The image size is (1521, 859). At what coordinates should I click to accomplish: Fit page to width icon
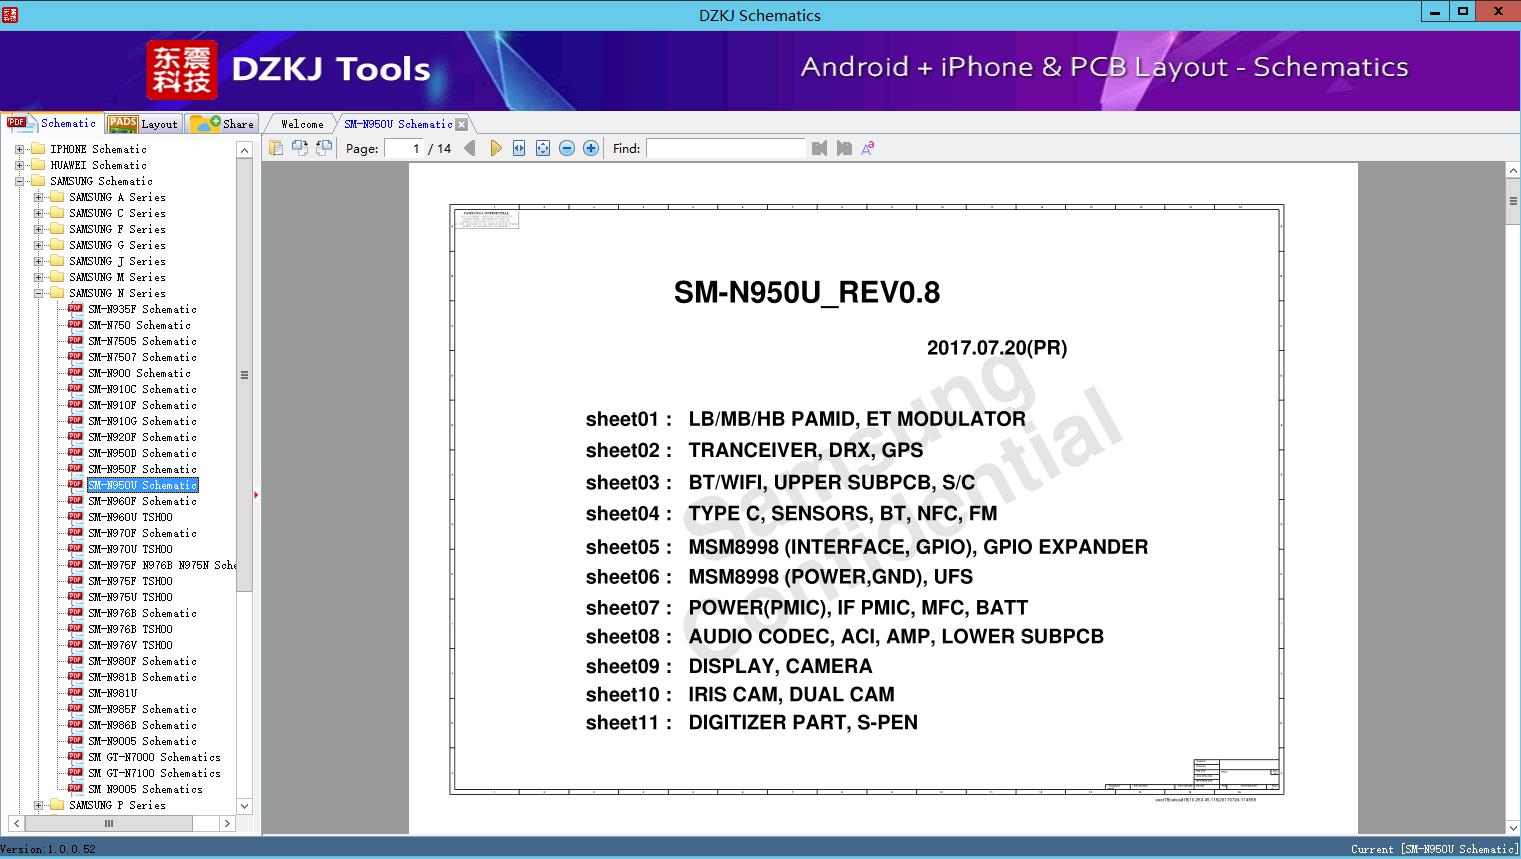(x=519, y=148)
